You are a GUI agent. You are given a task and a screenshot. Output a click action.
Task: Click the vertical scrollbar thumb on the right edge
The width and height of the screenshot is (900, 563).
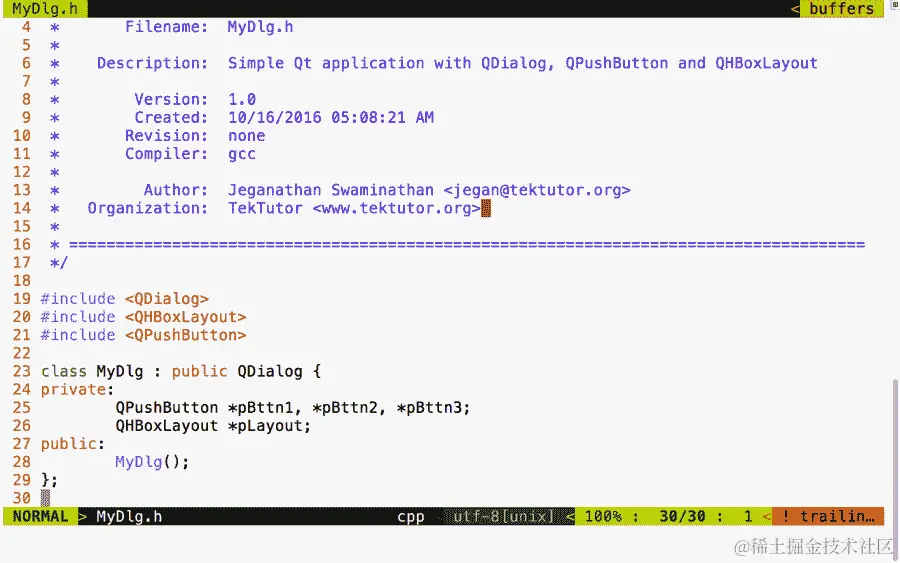pos(895,468)
